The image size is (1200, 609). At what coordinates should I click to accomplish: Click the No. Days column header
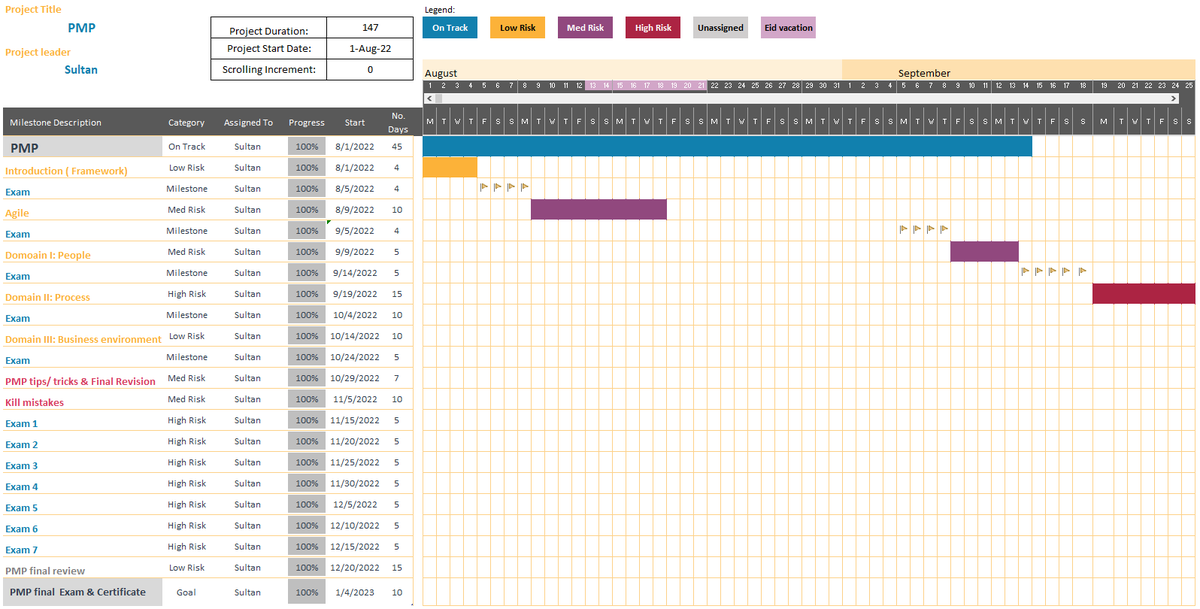[398, 122]
